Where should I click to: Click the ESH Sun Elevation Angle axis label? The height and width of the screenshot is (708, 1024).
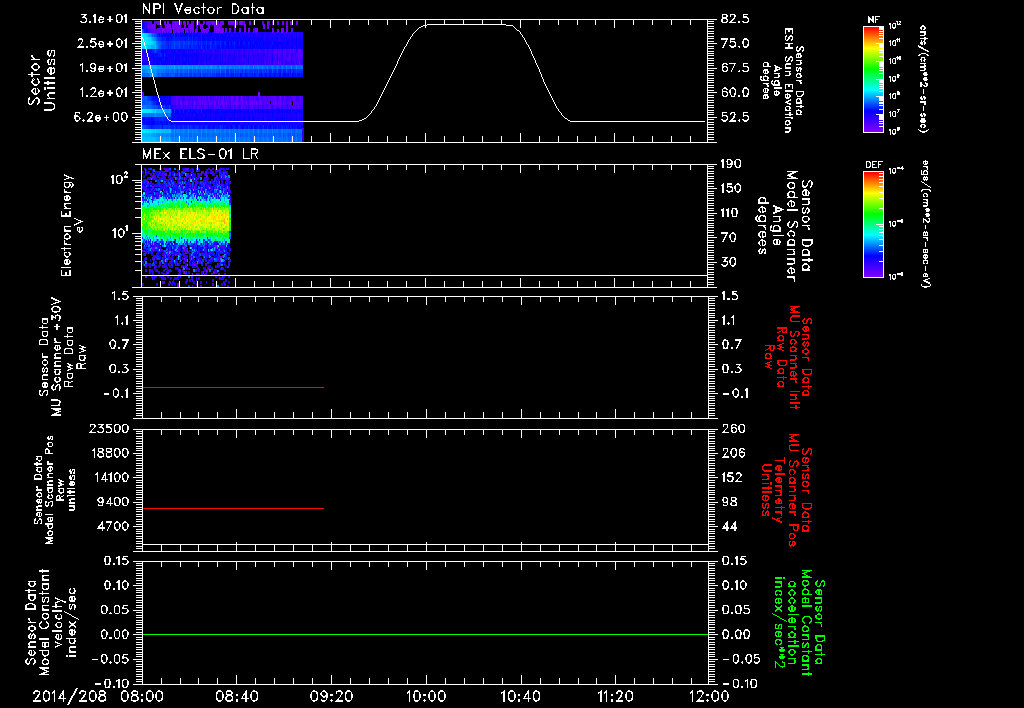pos(782,80)
